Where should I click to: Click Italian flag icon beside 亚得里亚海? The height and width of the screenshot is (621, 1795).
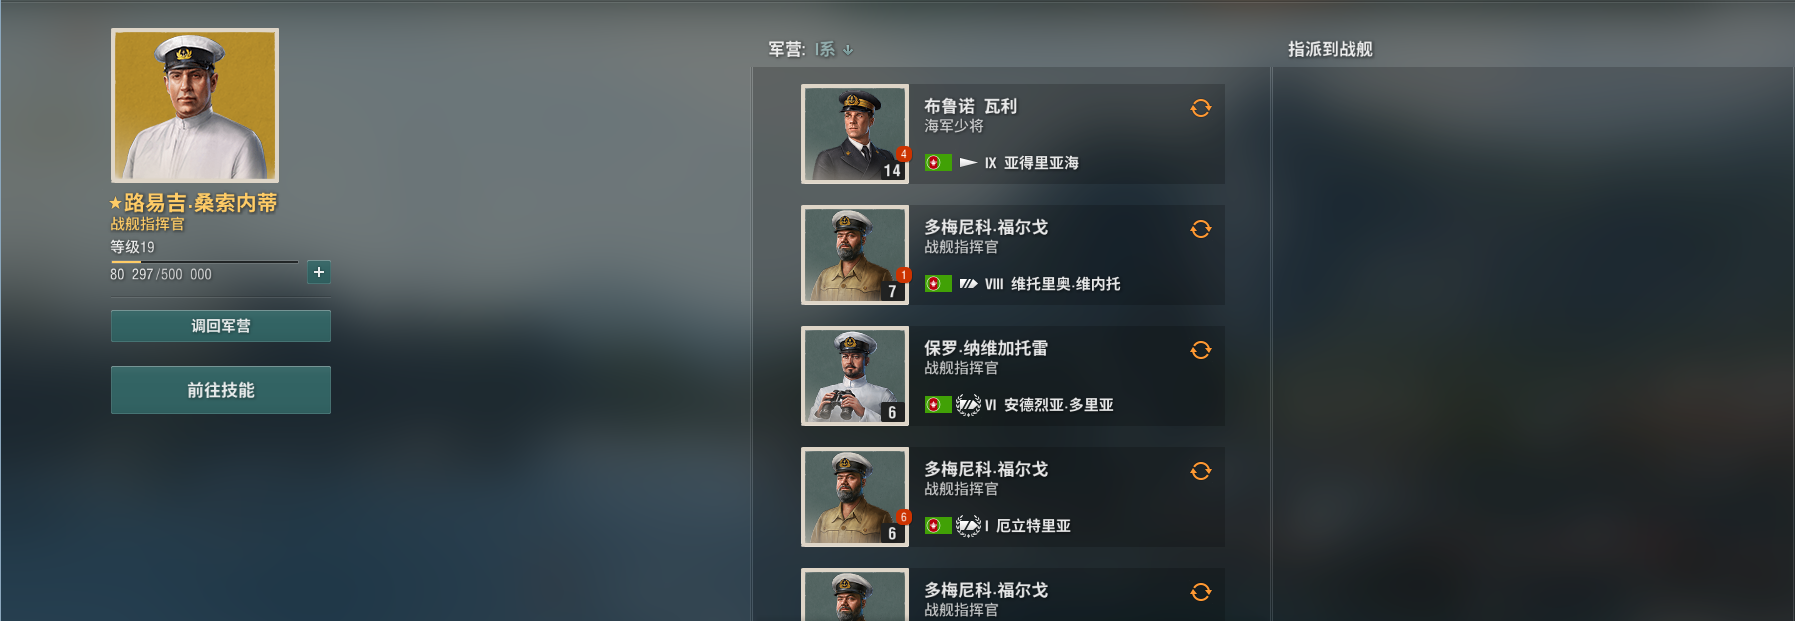click(938, 162)
